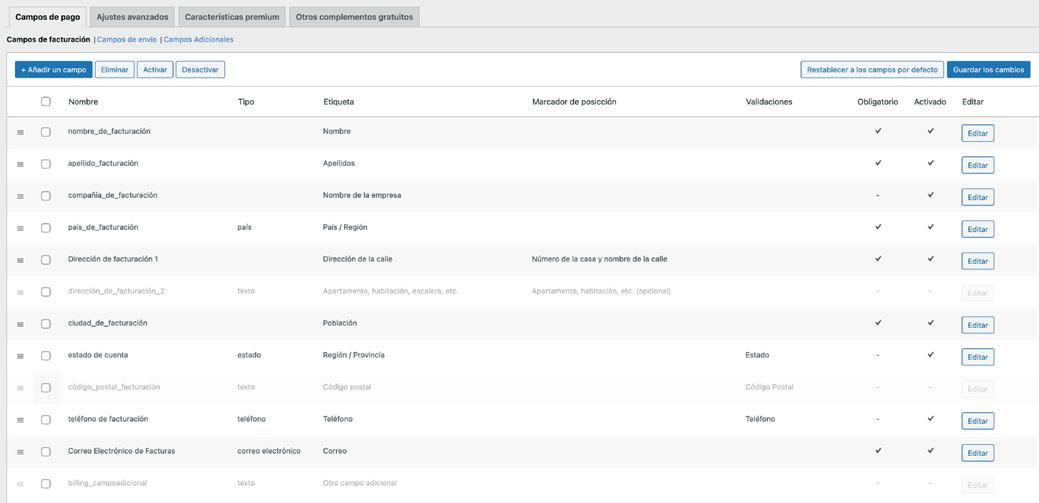Switch to Ajustes avanzados tab

(133, 17)
